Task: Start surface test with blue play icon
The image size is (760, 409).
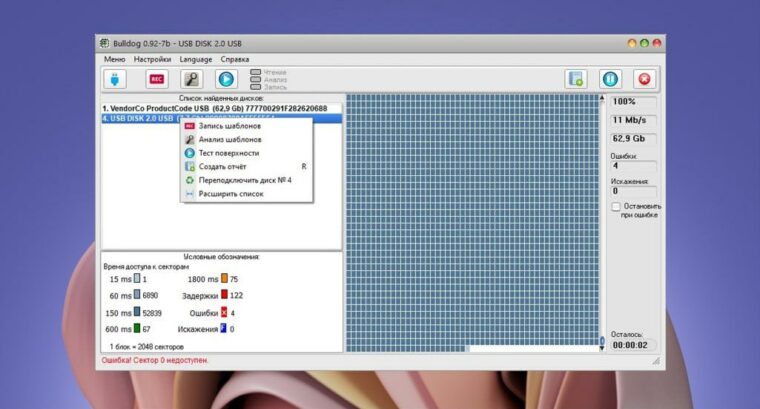Action: point(226,79)
